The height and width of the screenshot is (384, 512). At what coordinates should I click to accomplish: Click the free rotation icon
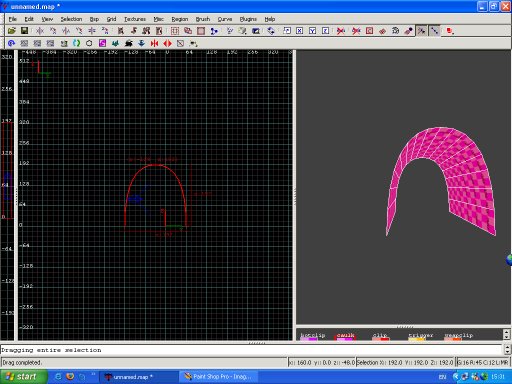click(271, 31)
